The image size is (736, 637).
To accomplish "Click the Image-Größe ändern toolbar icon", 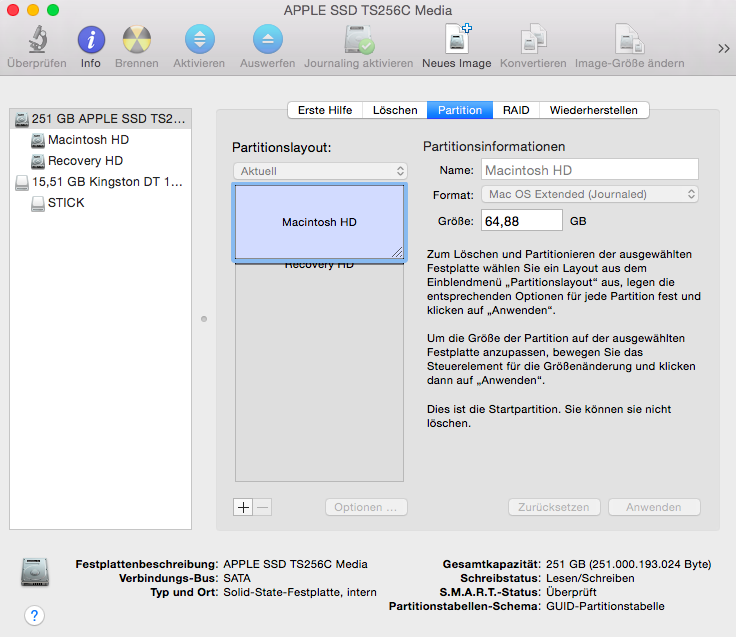I will [x=629, y=38].
